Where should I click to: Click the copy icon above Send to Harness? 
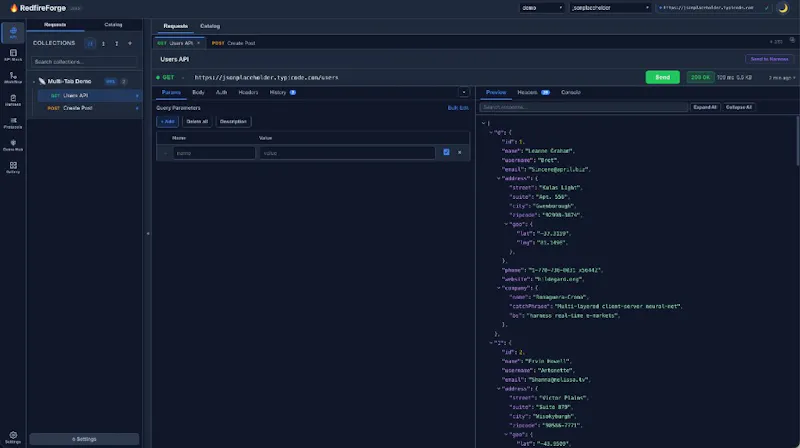pos(792,40)
